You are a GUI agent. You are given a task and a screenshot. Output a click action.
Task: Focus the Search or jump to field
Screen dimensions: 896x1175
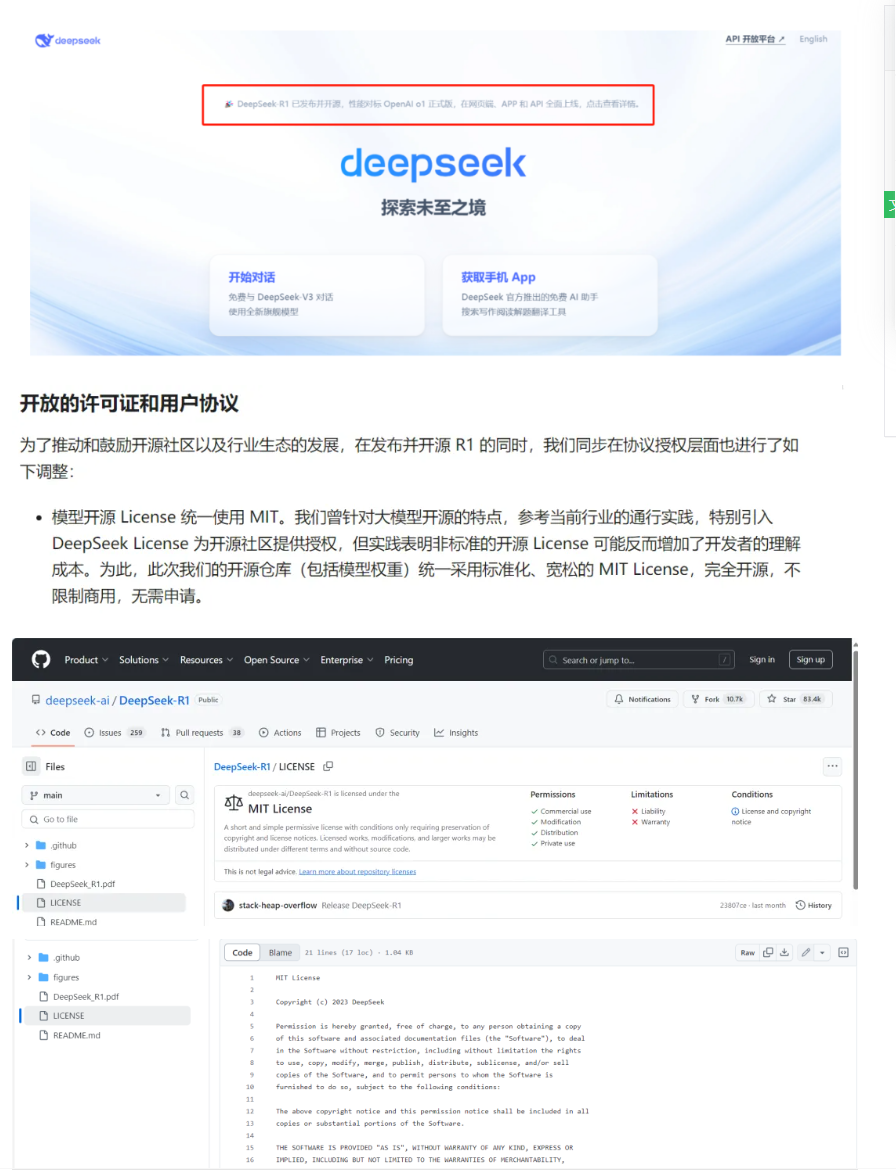pos(639,659)
